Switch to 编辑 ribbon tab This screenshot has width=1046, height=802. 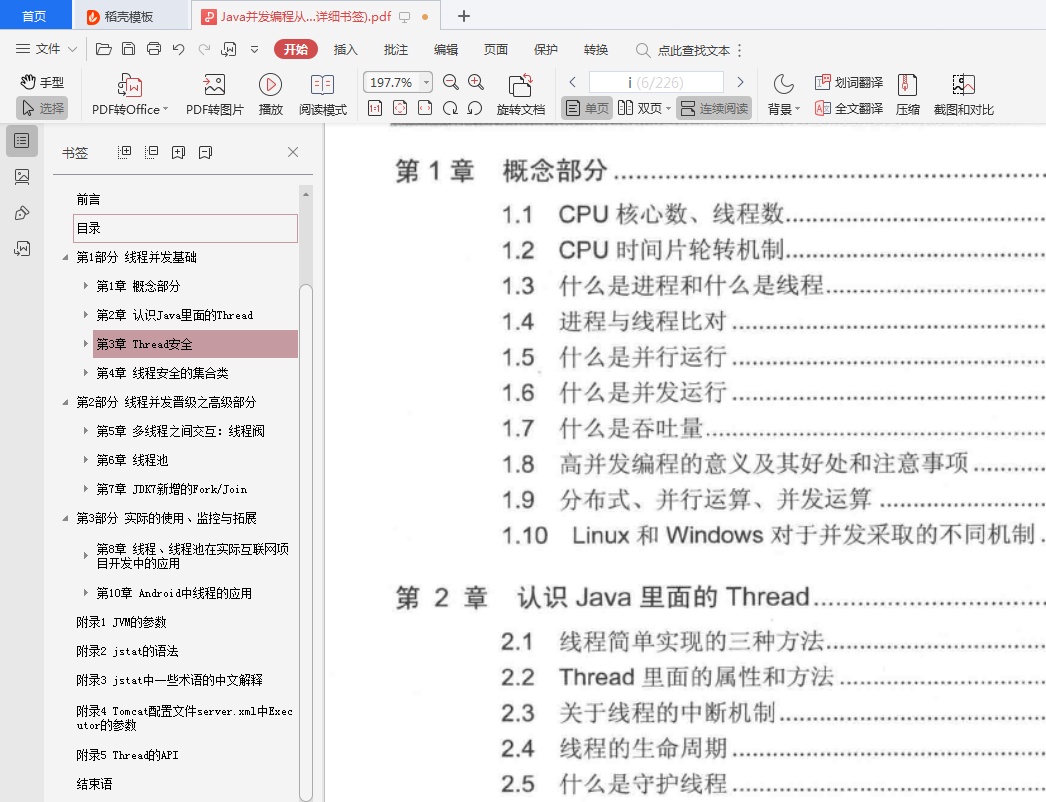(x=446, y=49)
